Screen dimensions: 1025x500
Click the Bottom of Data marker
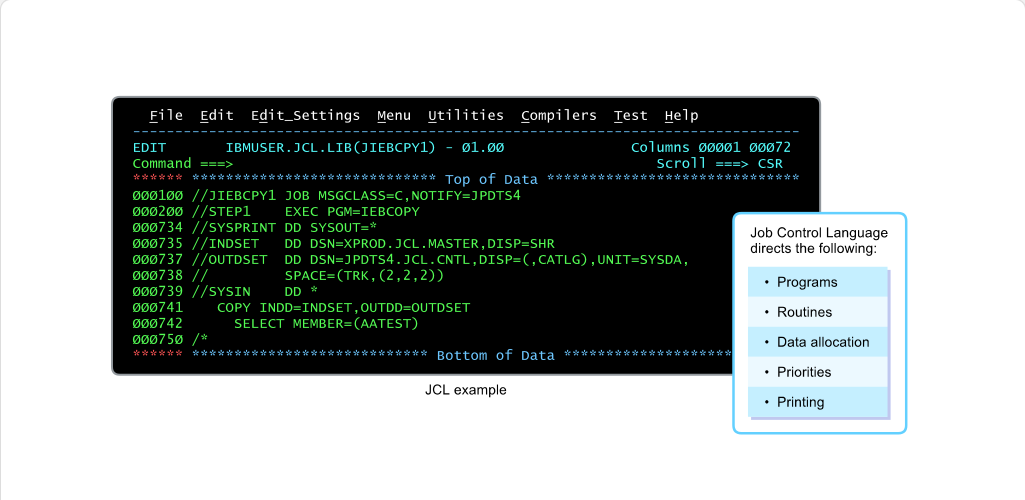coord(496,356)
